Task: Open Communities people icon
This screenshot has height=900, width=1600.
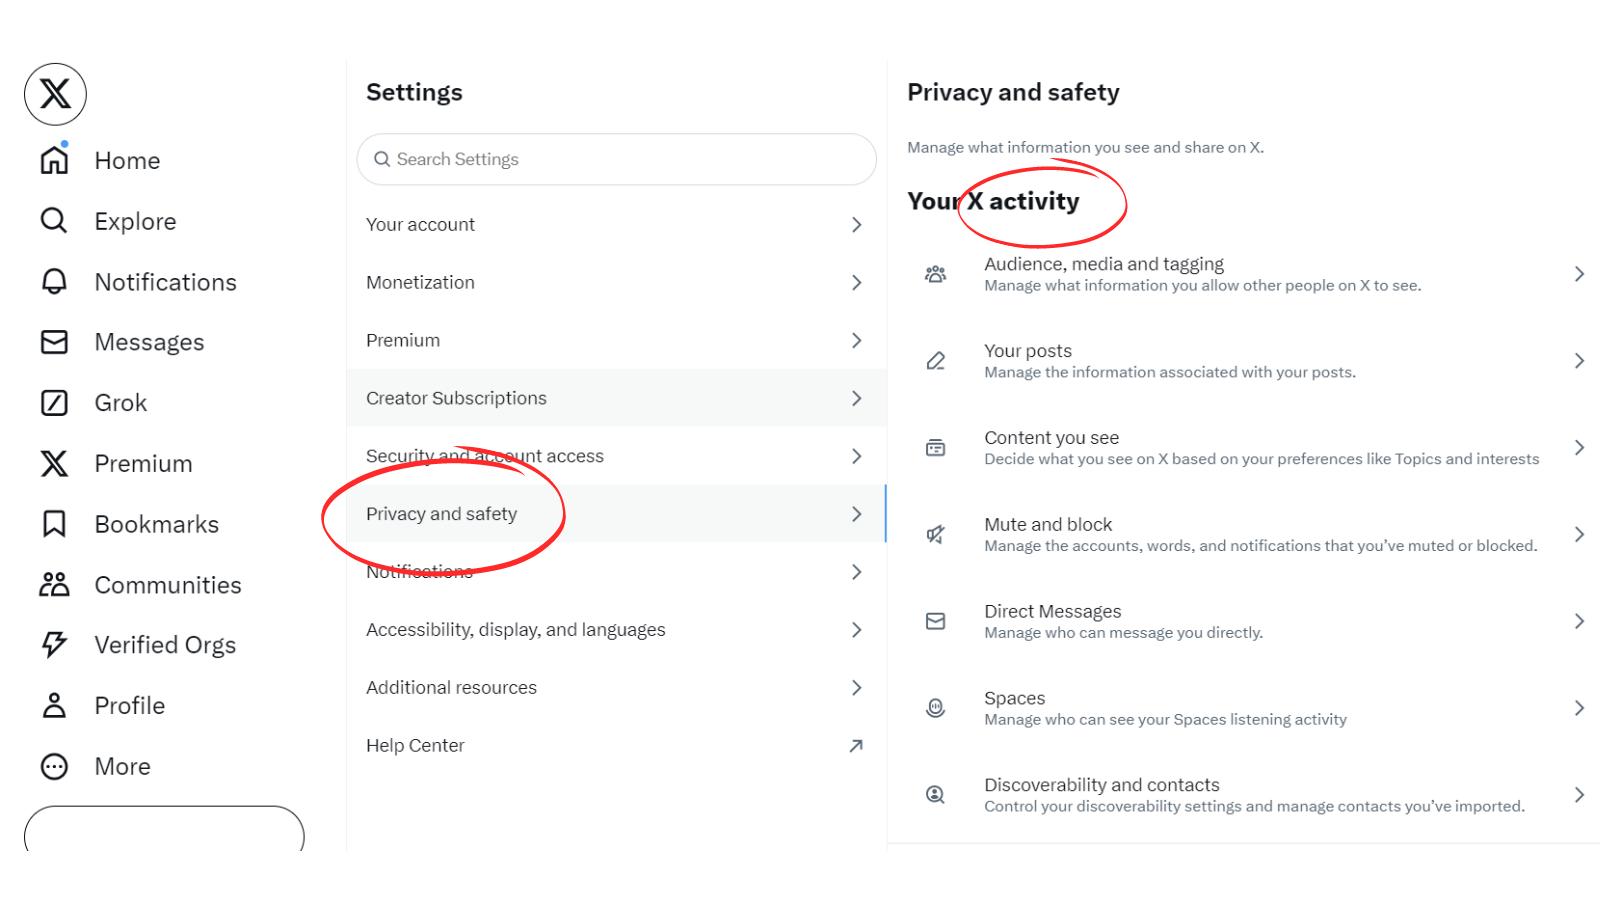Action: point(54,585)
